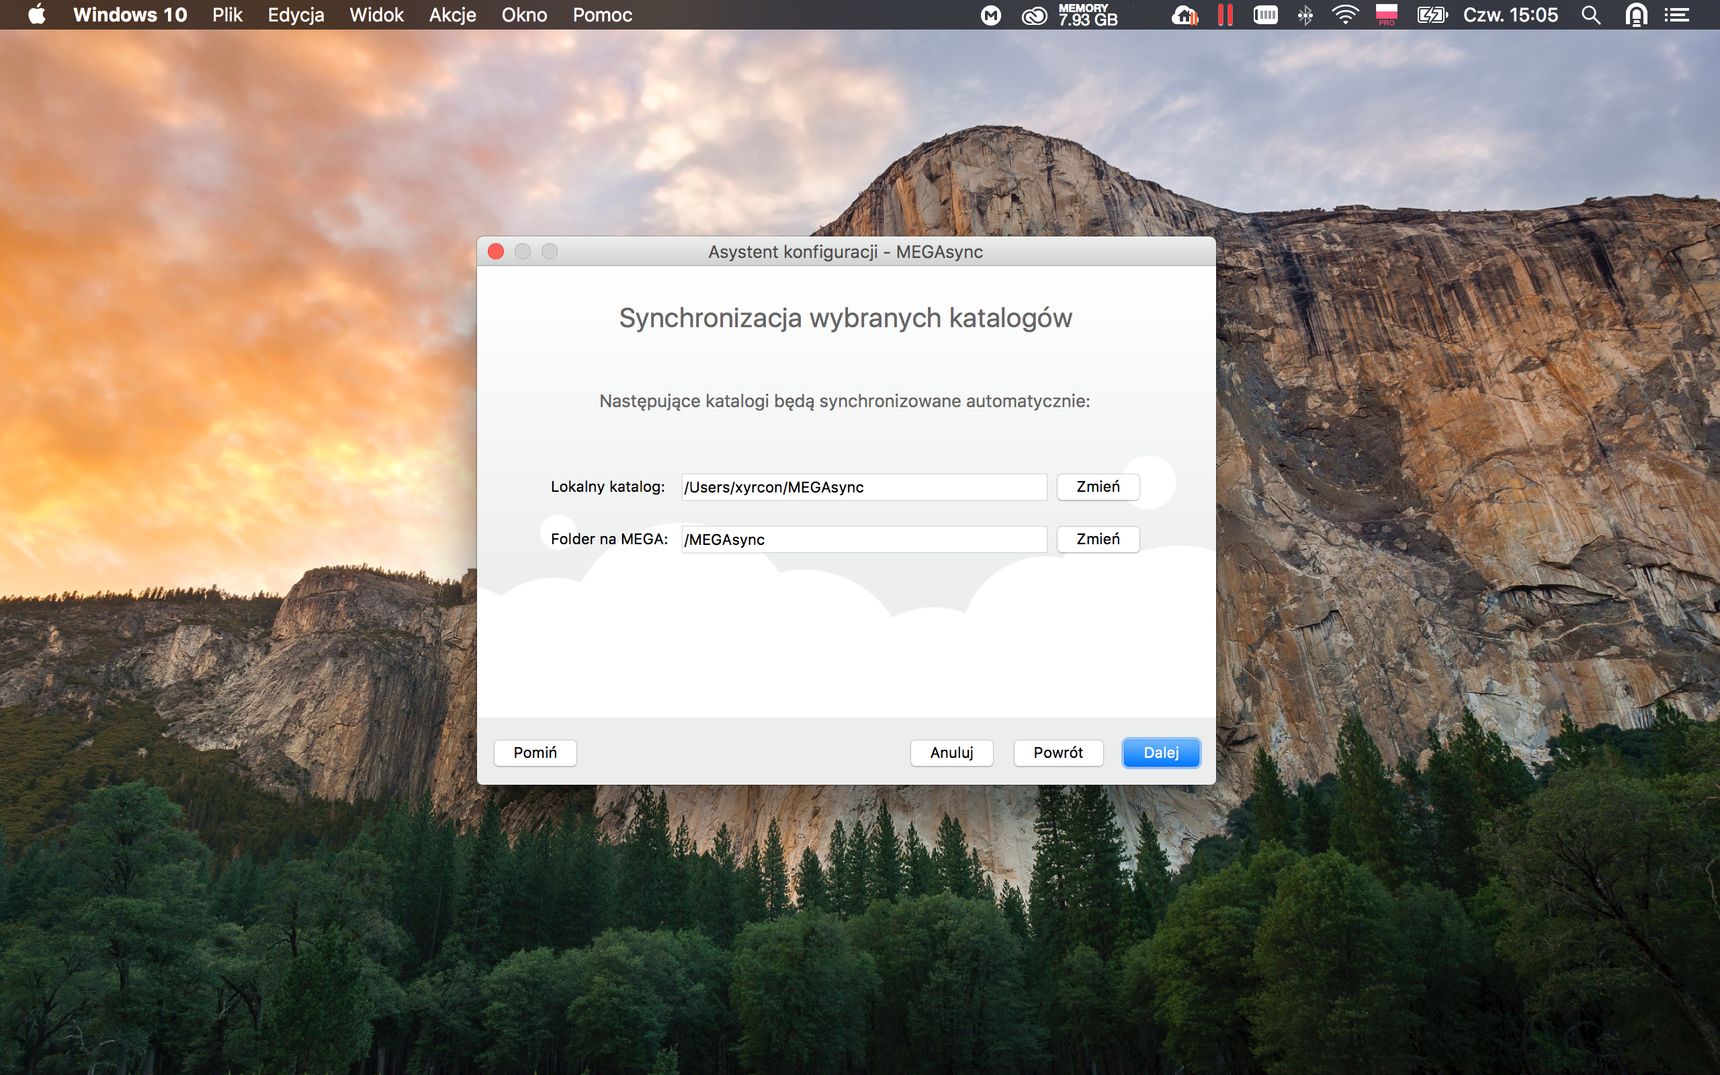This screenshot has height=1075, width=1720.
Task: Click the arch-shaped icon beside the Spotlight magnifier
Action: point(1636,15)
